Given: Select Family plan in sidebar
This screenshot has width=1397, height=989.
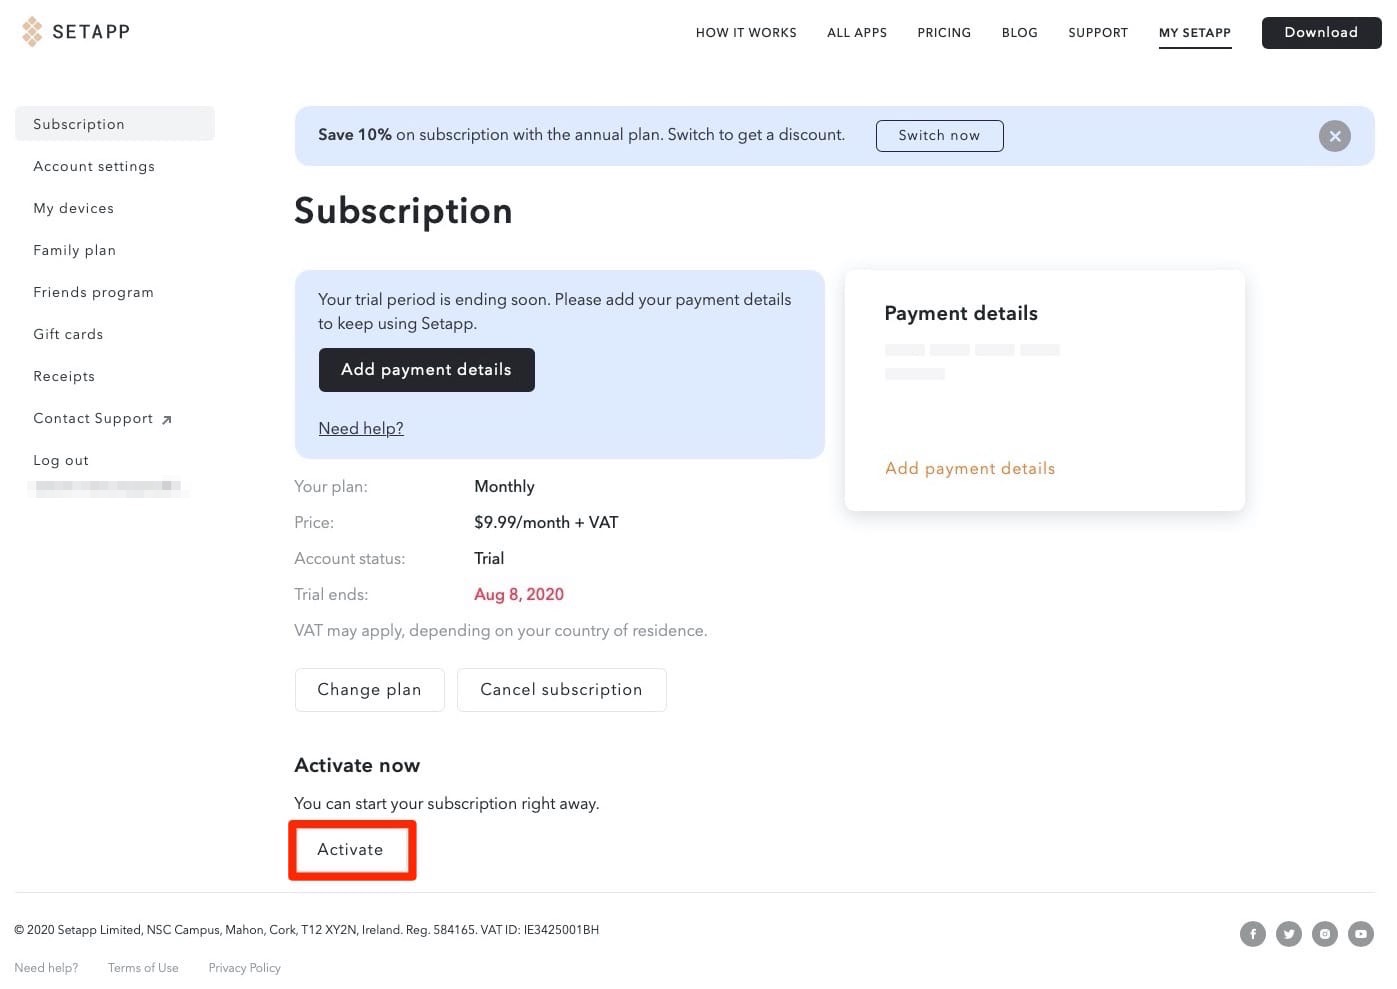Looking at the screenshot, I should 75,250.
